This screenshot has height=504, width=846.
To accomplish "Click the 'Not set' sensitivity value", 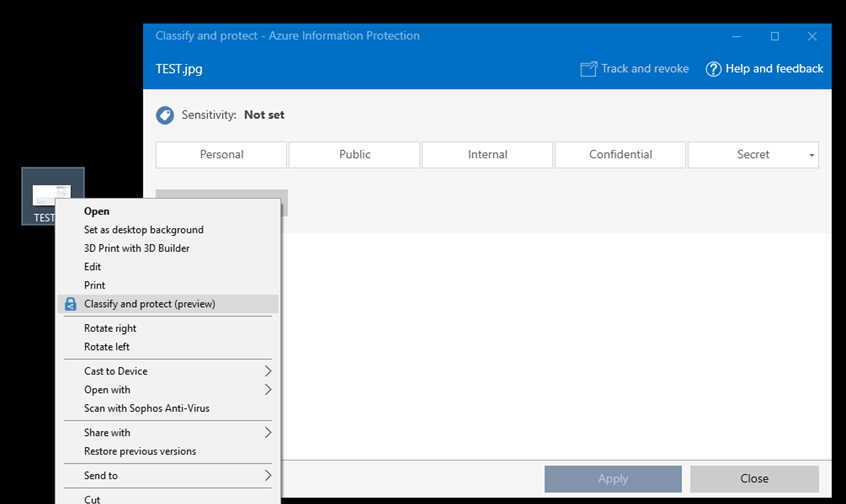I will (x=264, y=115).
